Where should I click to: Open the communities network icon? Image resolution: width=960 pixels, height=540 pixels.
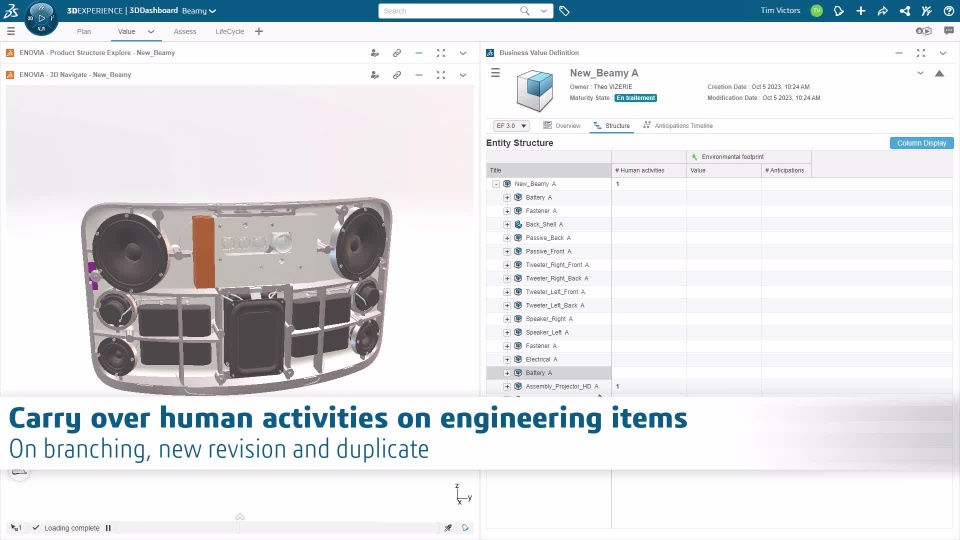coord(904,10)
